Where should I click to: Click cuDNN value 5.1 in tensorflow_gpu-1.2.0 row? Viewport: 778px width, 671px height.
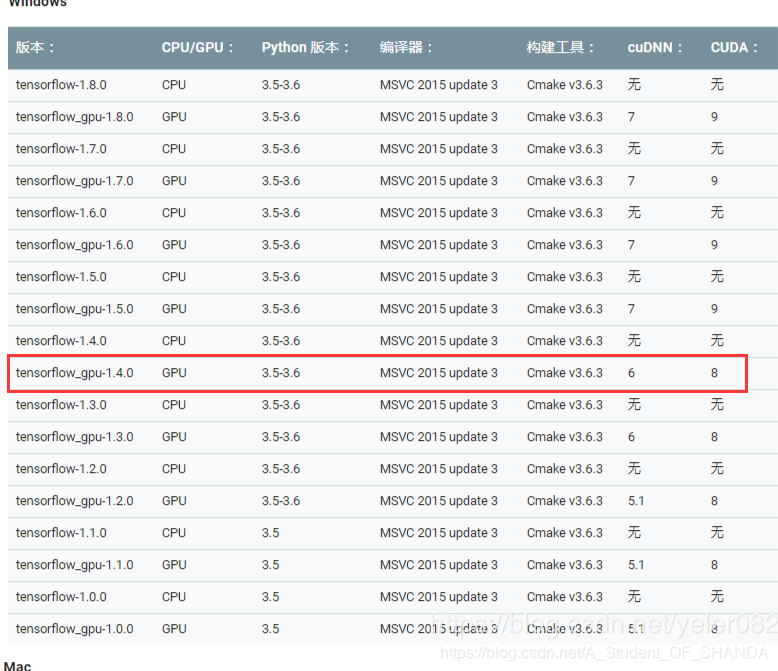click(636, 501)
